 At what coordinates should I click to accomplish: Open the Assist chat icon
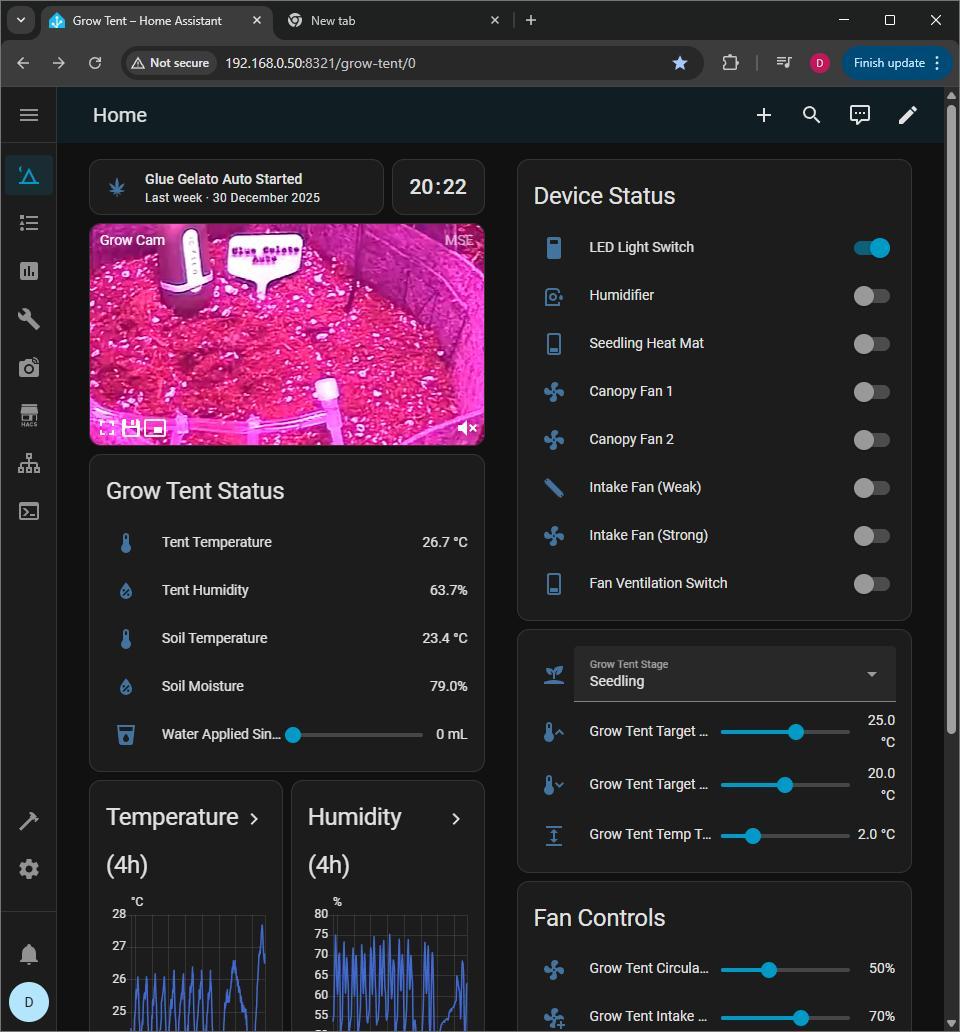(859, 115)
